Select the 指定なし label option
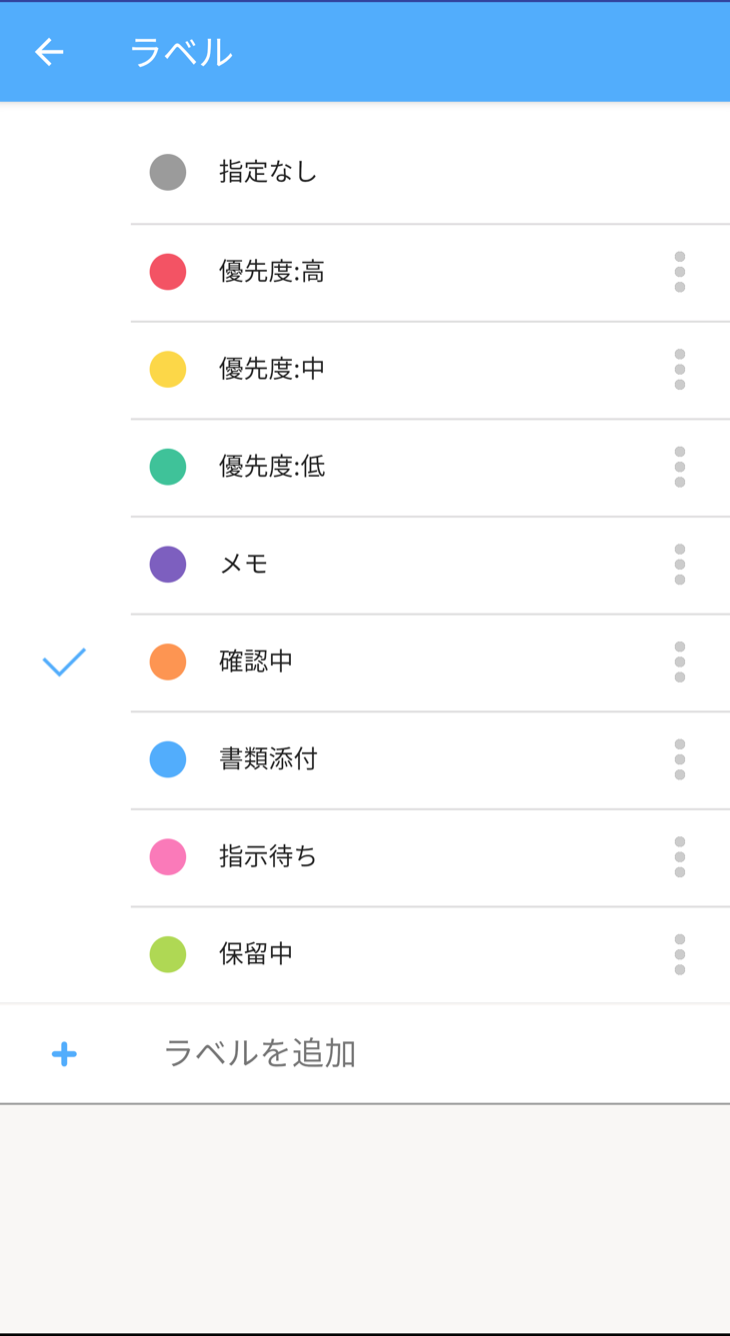 pyautogui.click(x=268, y=172)
